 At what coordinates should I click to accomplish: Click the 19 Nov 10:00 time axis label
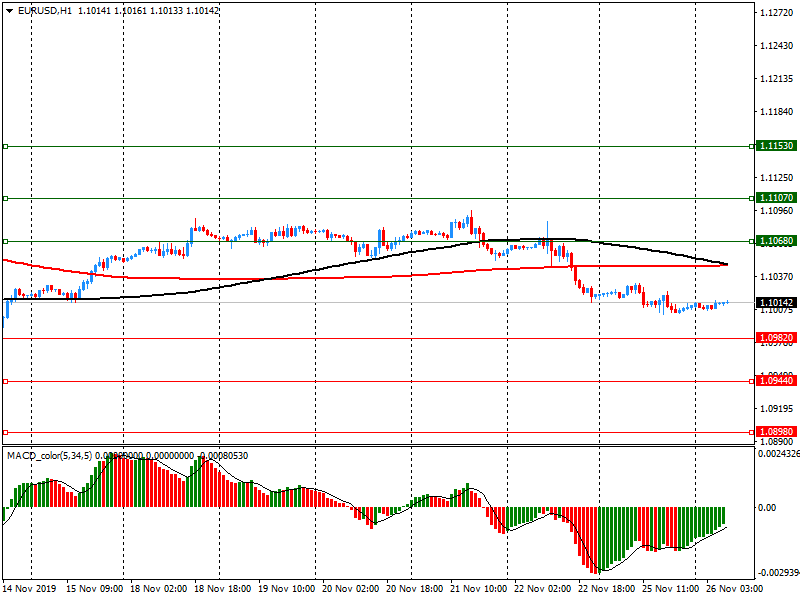287,588
